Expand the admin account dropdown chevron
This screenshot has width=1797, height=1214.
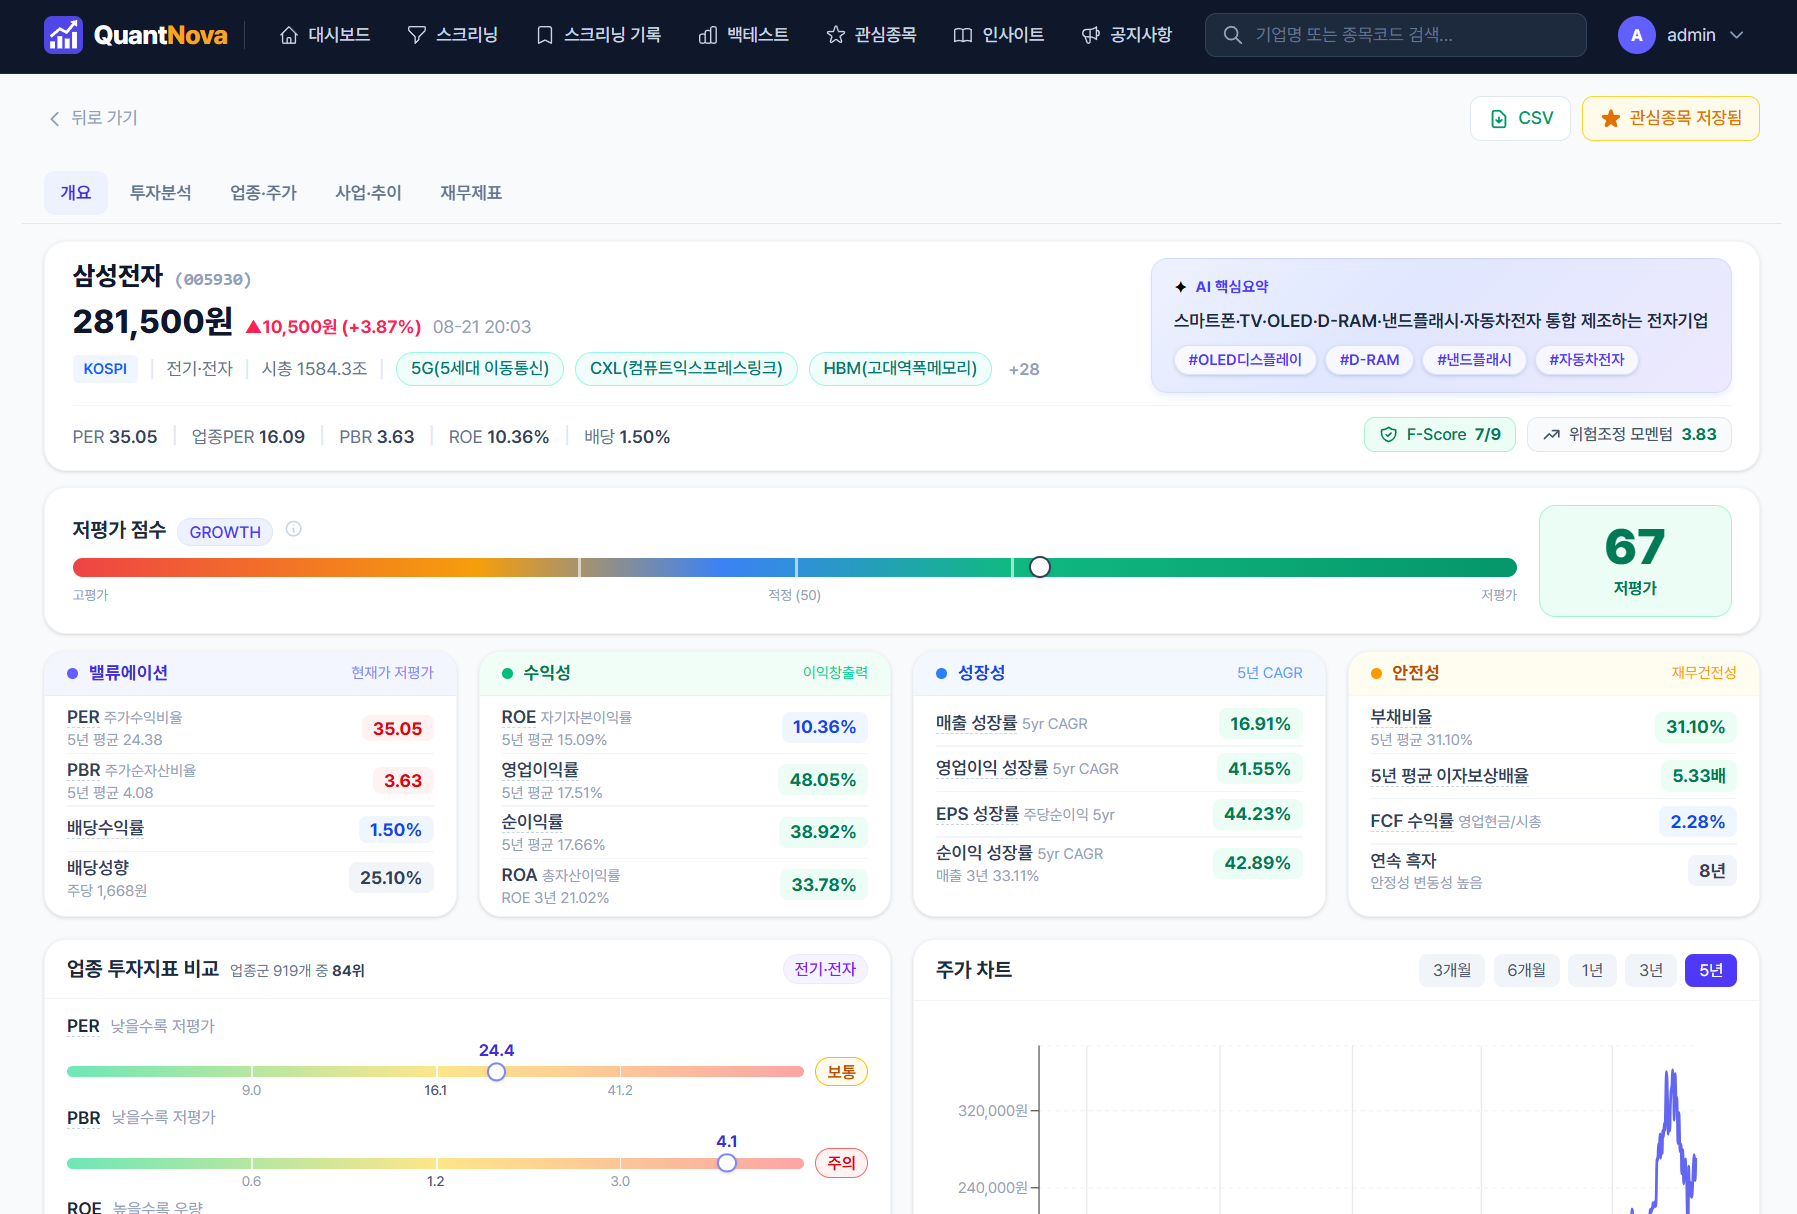(1737, 35)
